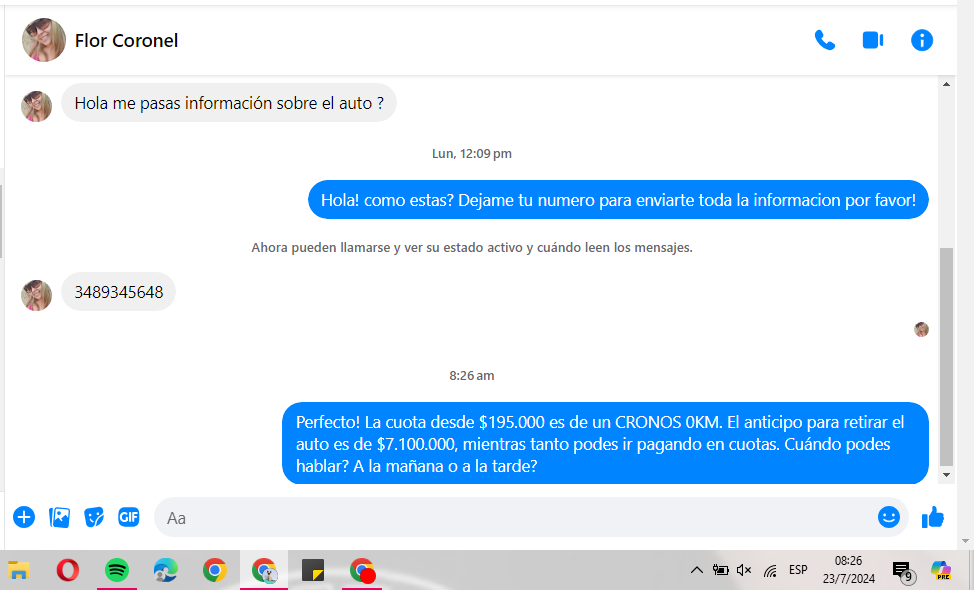The image size is (974, 590).
Task: Attach a photo or file to message
Action: click(60, 517)
